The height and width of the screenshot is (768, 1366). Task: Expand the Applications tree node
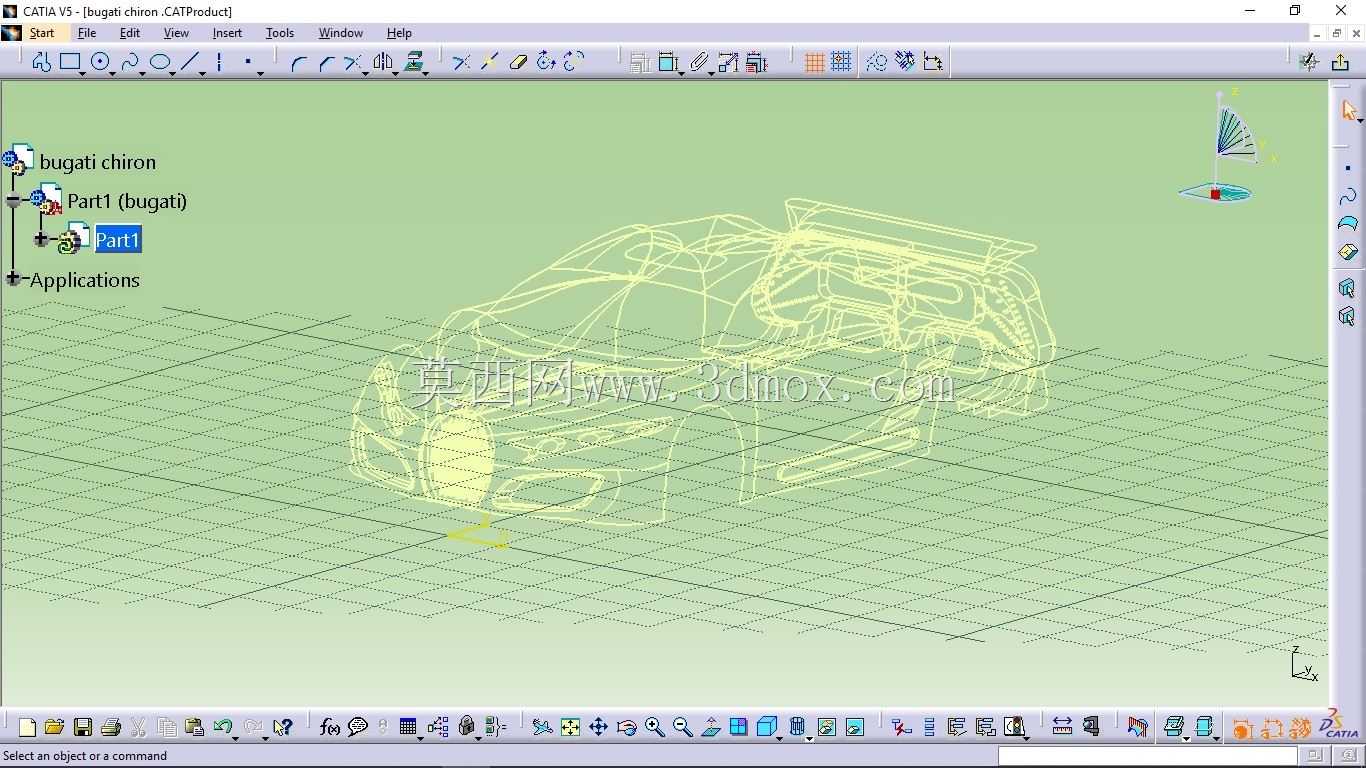pos(13,278)
